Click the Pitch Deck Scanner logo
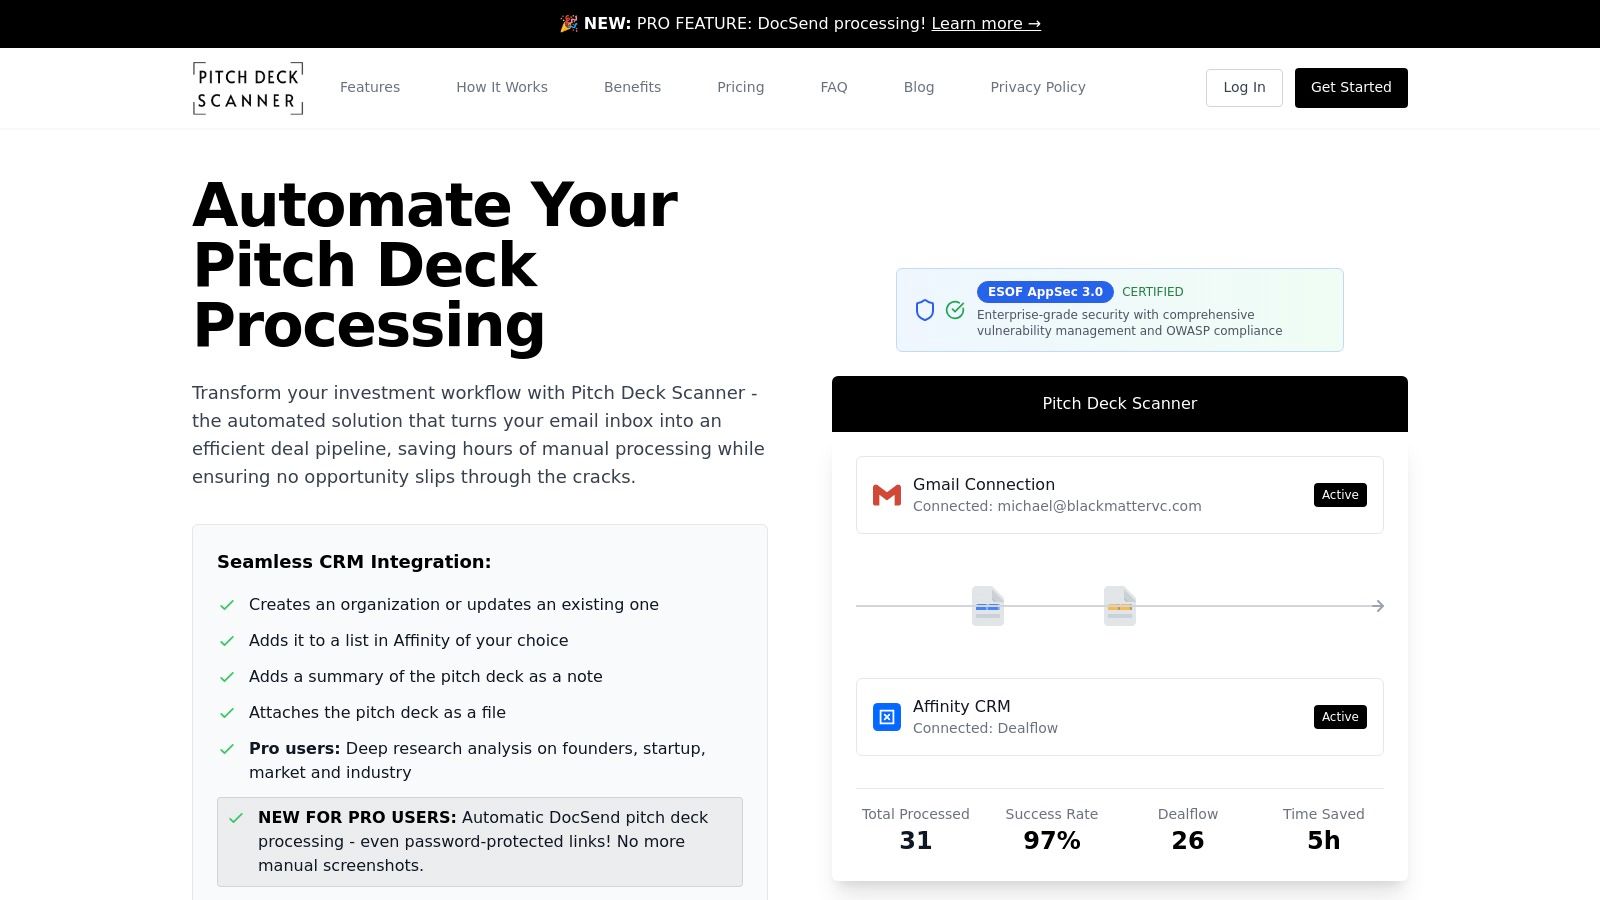 click(x=248, y=88)
